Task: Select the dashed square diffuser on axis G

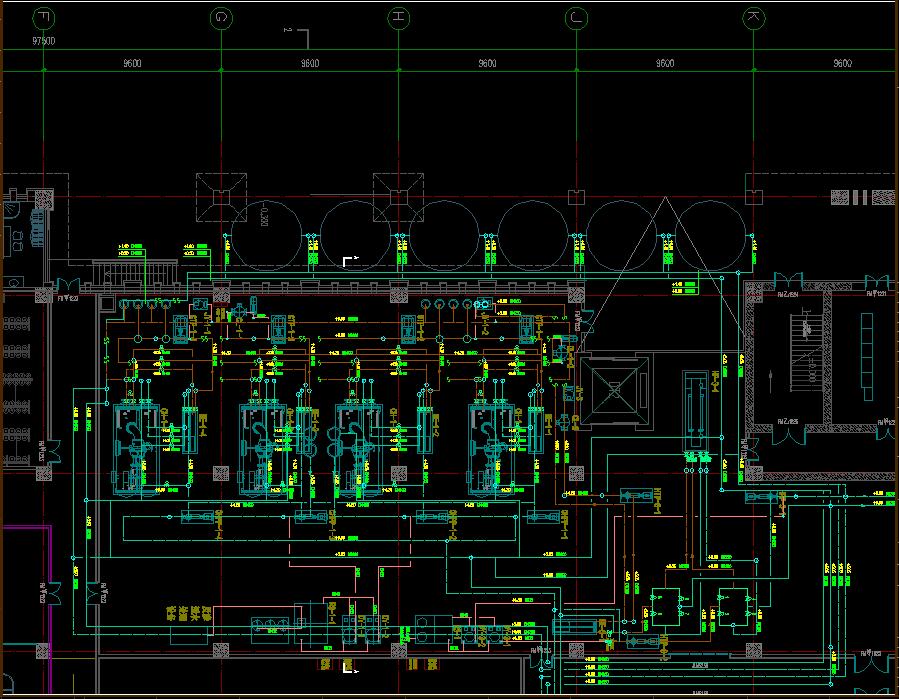Action: [221, 197]
